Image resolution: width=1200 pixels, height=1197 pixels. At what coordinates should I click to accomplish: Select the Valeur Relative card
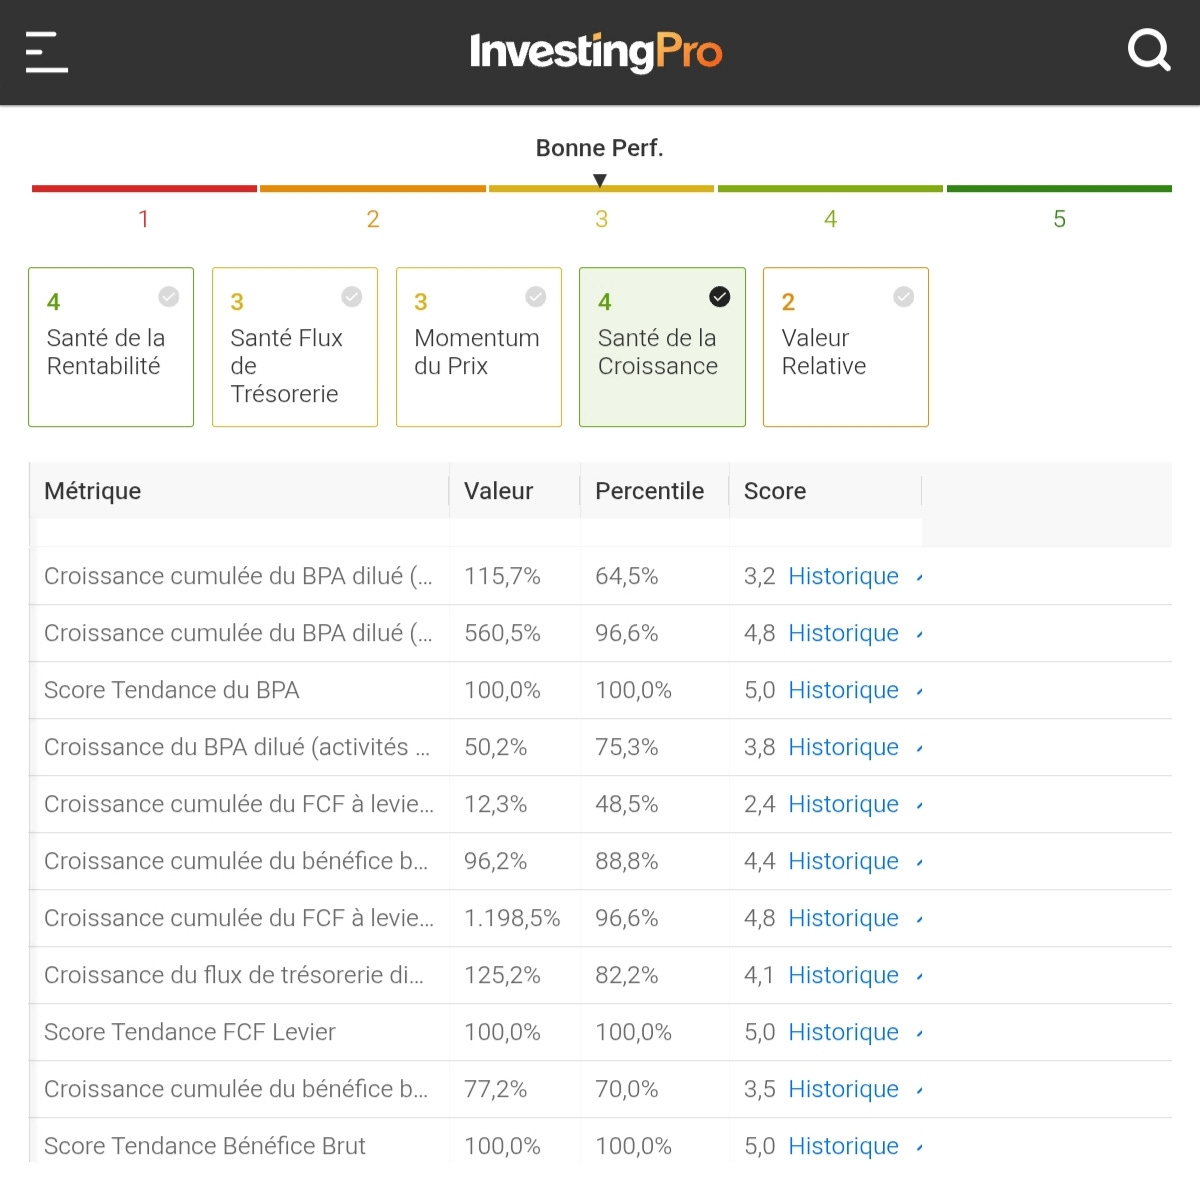(x=846, y=347)
